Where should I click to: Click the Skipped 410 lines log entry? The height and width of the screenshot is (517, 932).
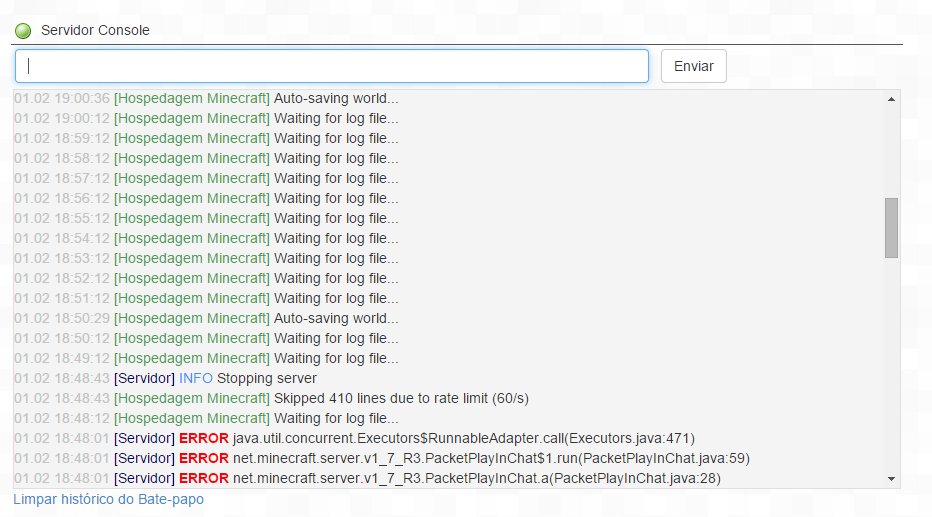(x=272, y=399)
